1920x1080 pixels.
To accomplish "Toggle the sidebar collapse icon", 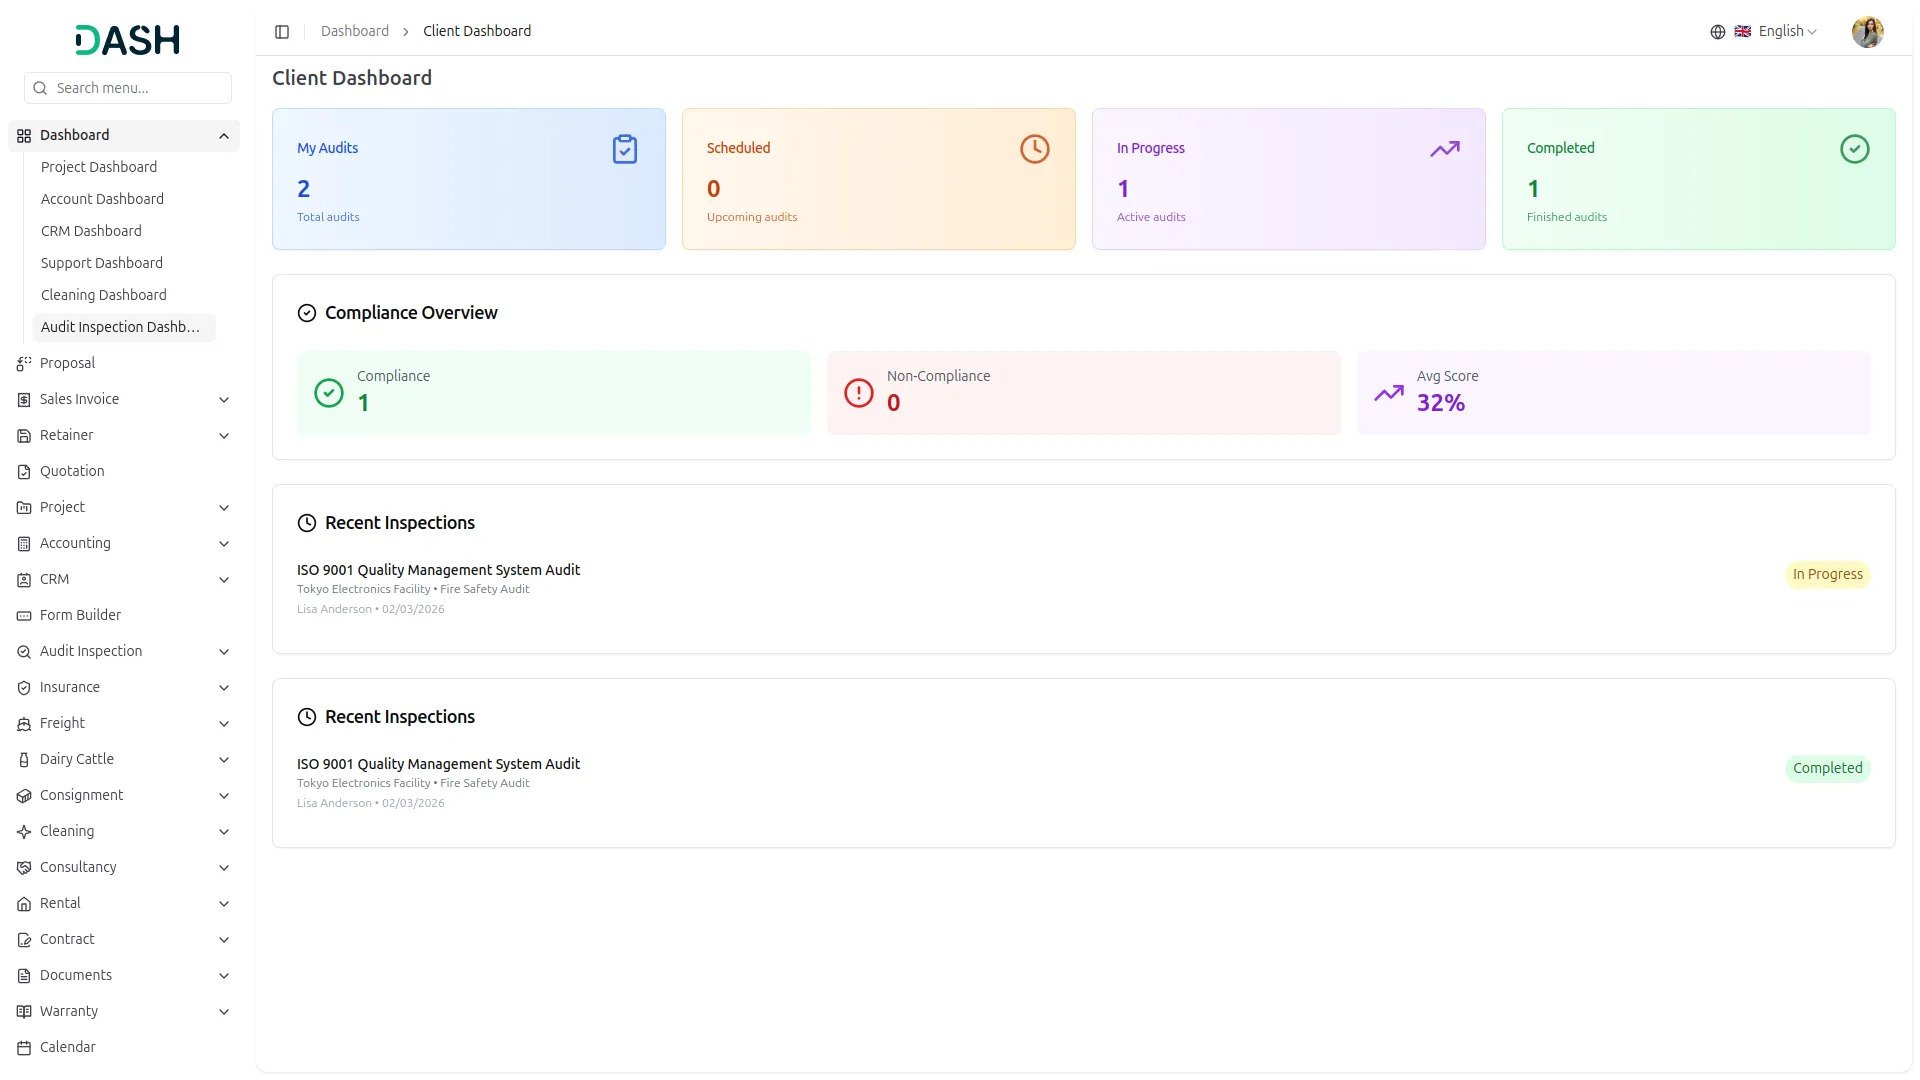I will (282, 32).
